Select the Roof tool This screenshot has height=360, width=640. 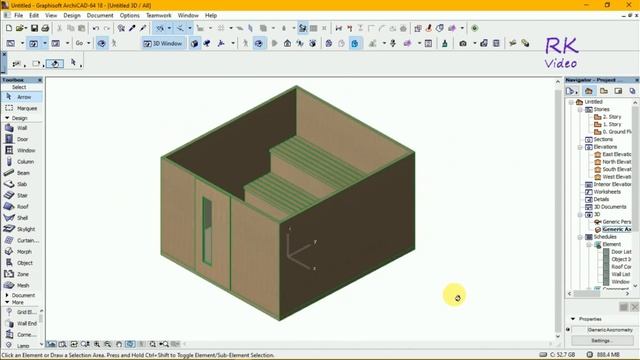[22, 207]
